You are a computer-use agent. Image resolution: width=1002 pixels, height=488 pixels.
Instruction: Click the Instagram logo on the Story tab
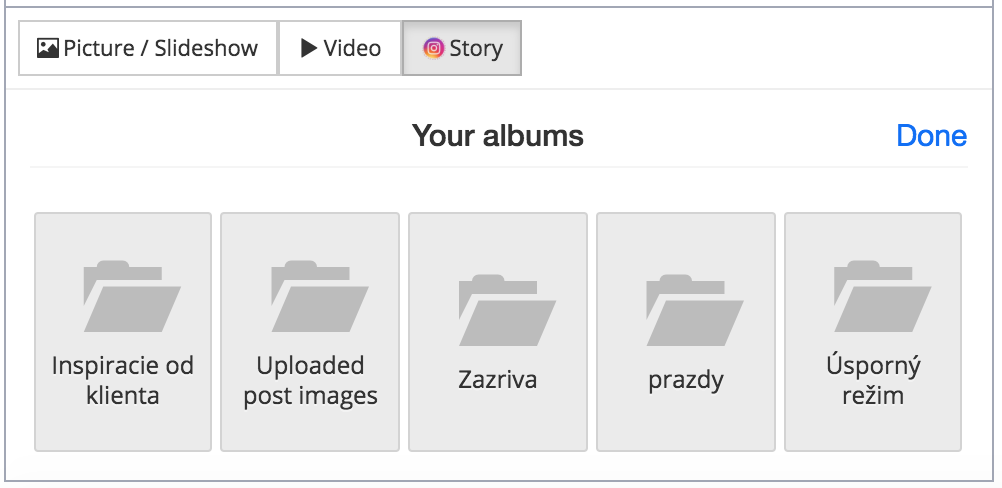433,48
